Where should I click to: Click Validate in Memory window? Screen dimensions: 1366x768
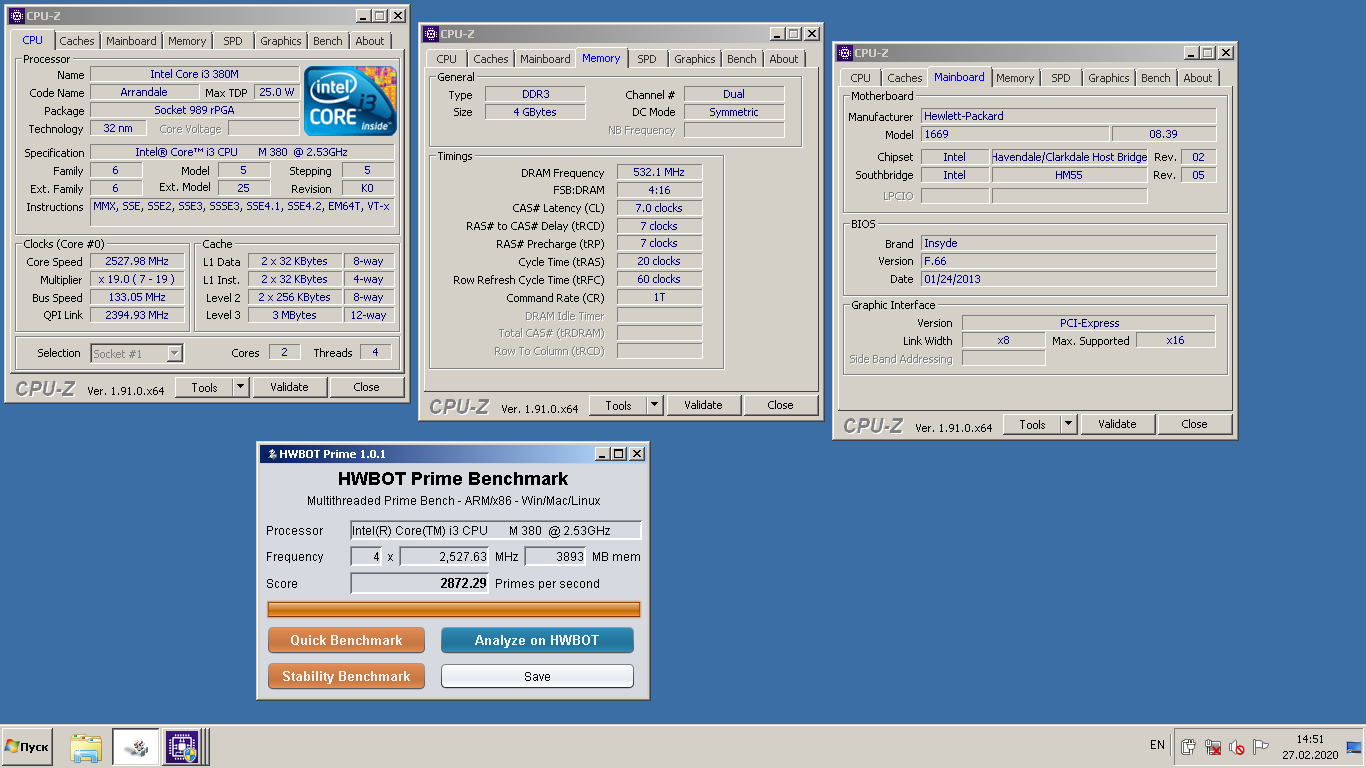click(x=703, y=405)
